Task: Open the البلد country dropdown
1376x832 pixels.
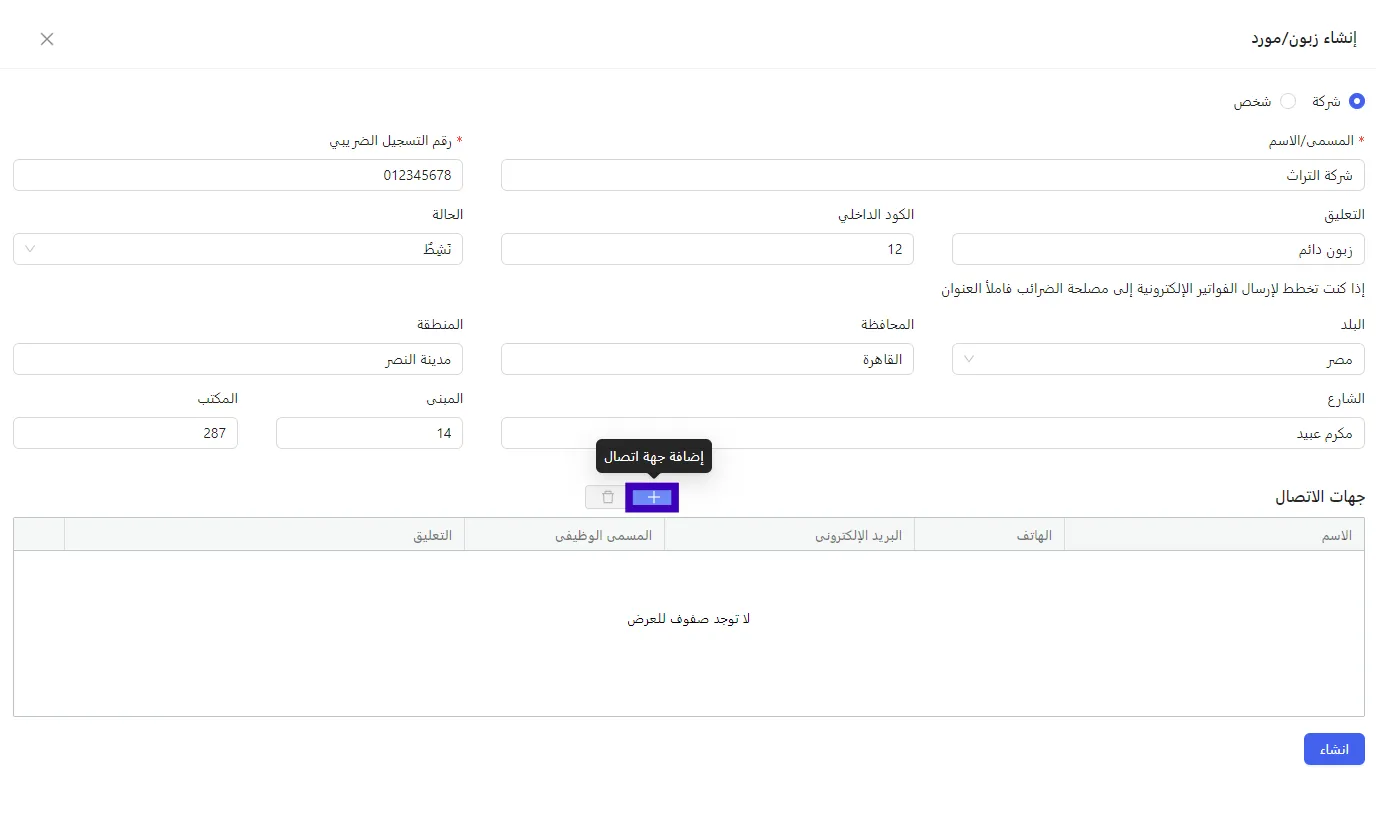Action: pos(1158,359)
